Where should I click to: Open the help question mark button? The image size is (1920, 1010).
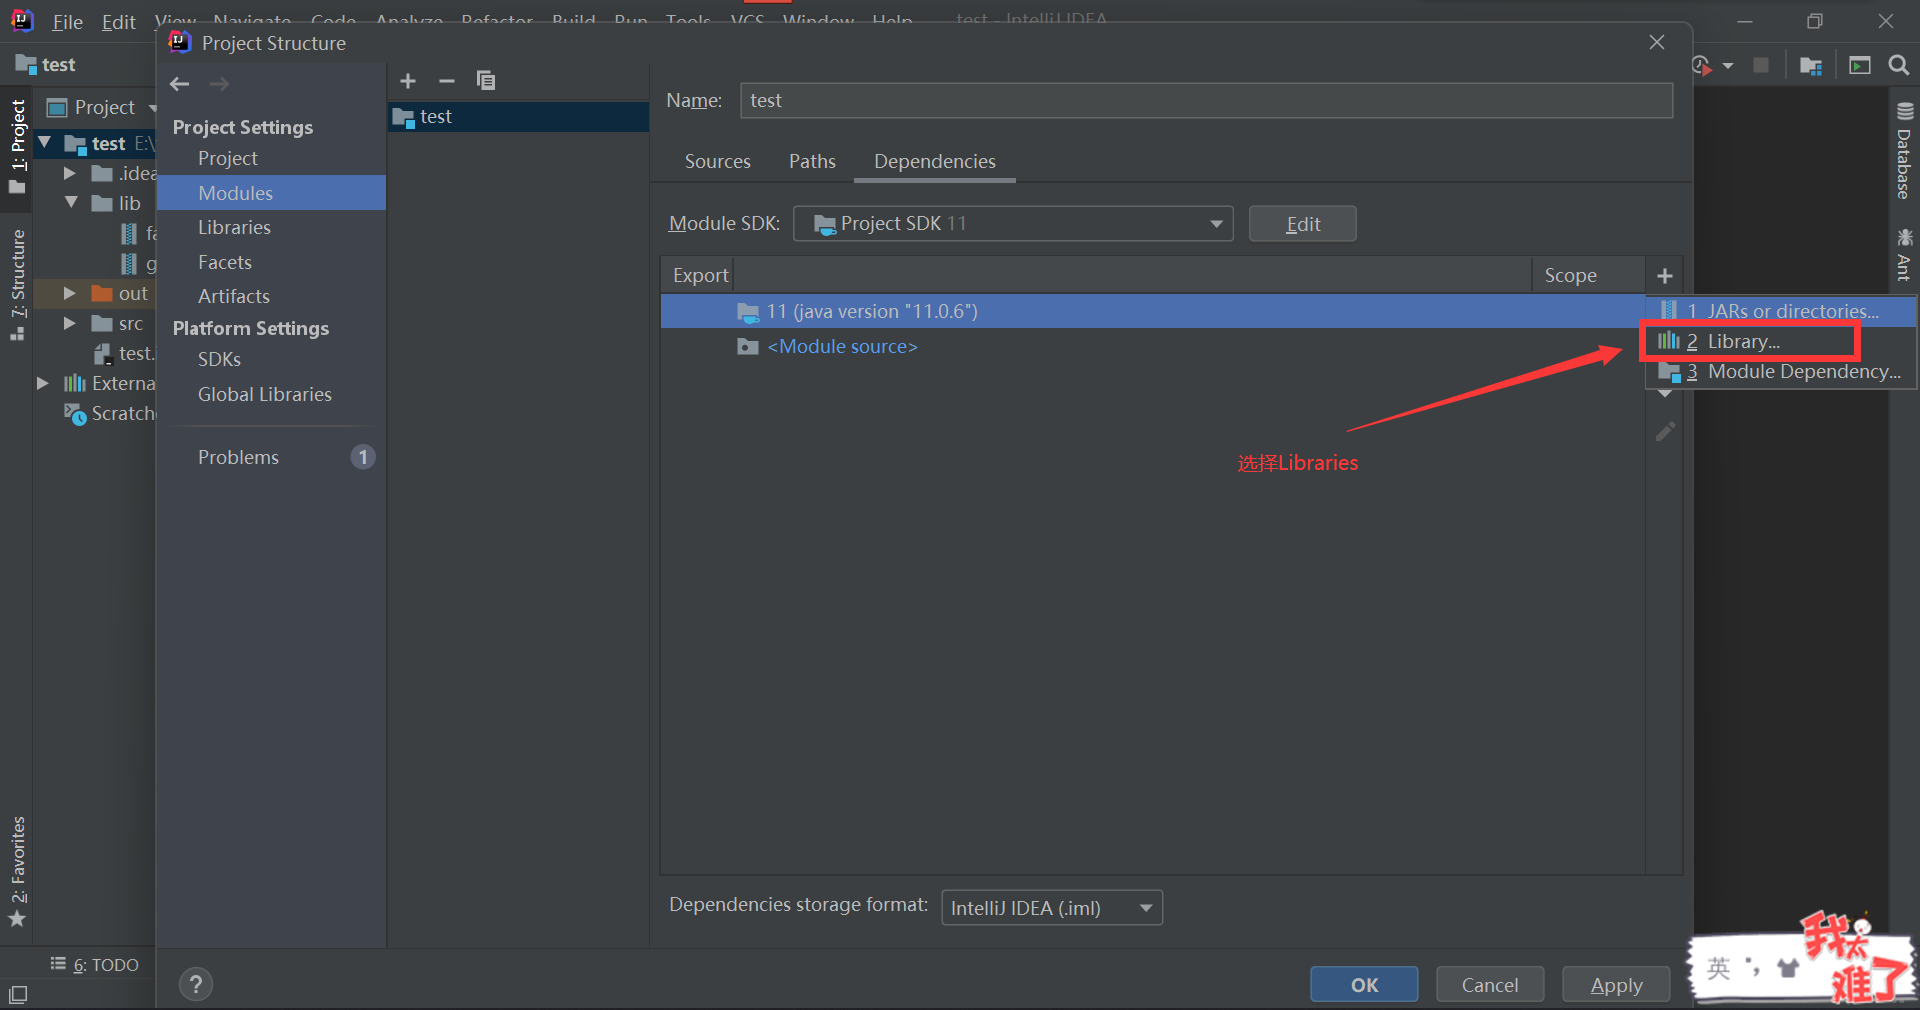point(196,984)
